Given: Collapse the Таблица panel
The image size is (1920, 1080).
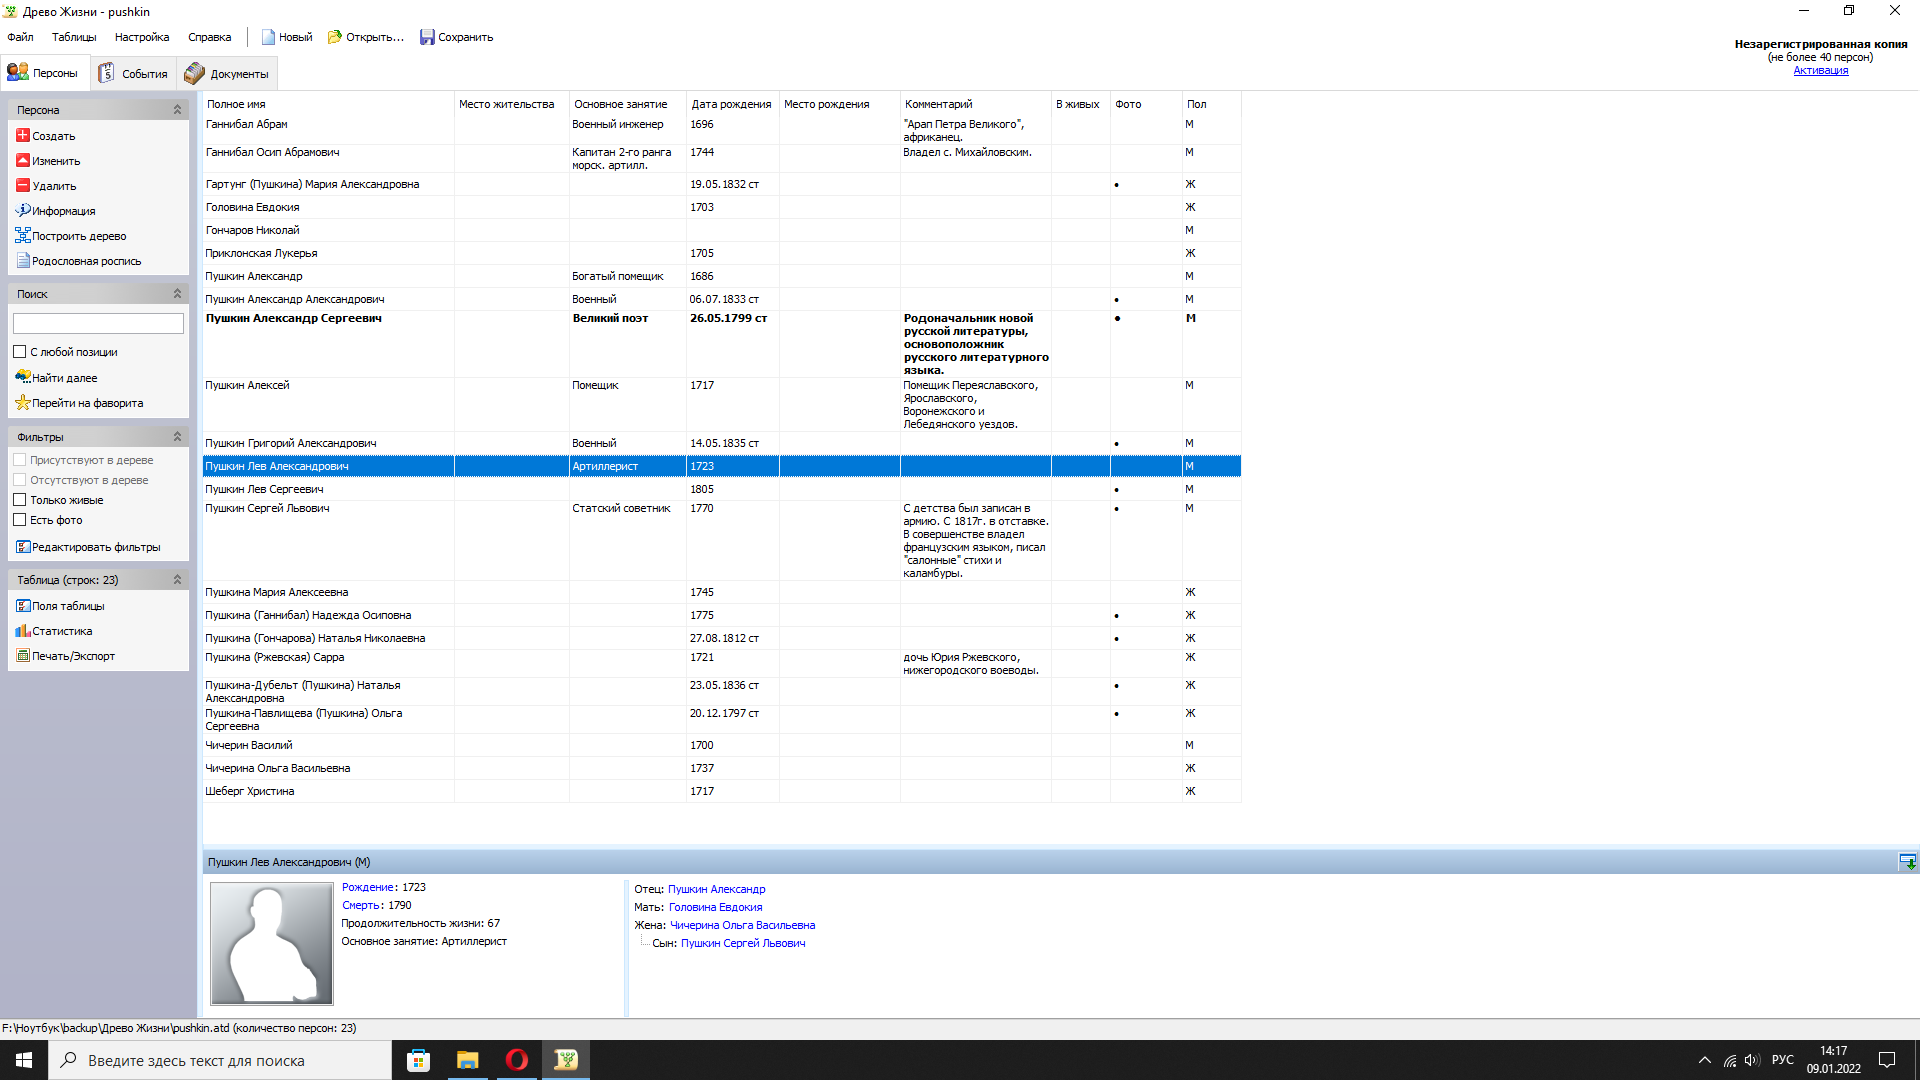Looking at the screenshot, I should pos(177,579).
